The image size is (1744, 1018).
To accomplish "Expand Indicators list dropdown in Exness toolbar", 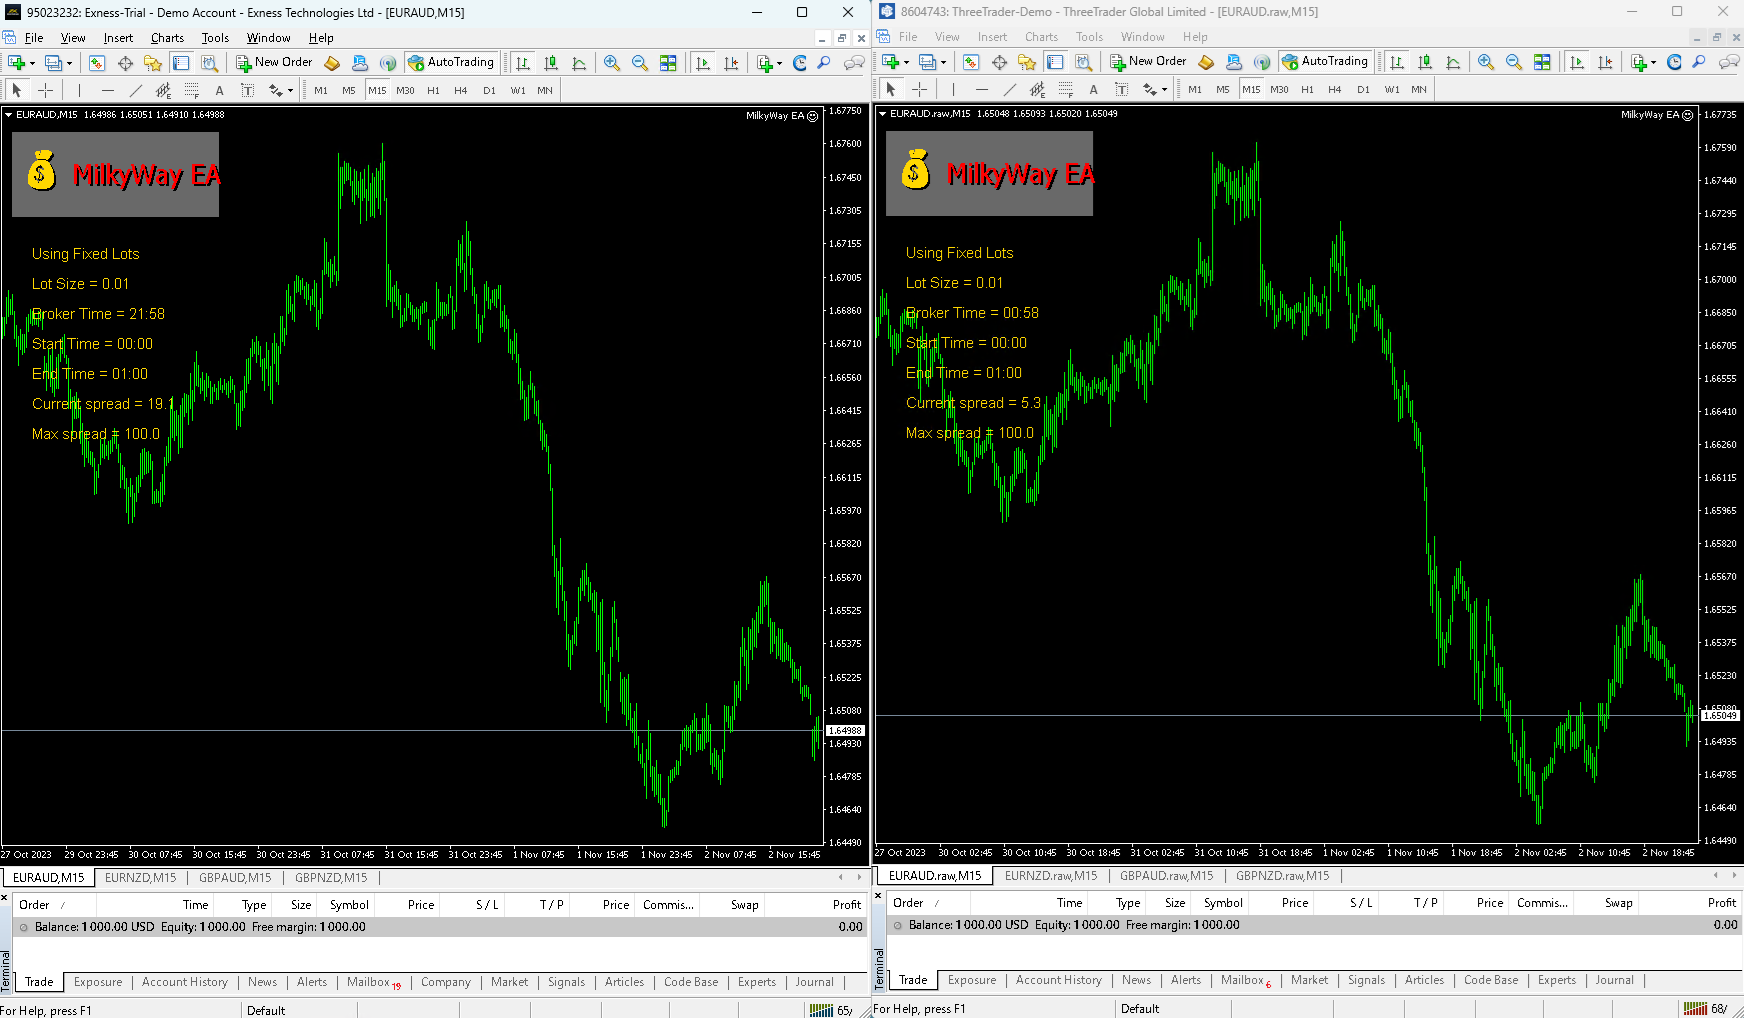I will [779, 63].
